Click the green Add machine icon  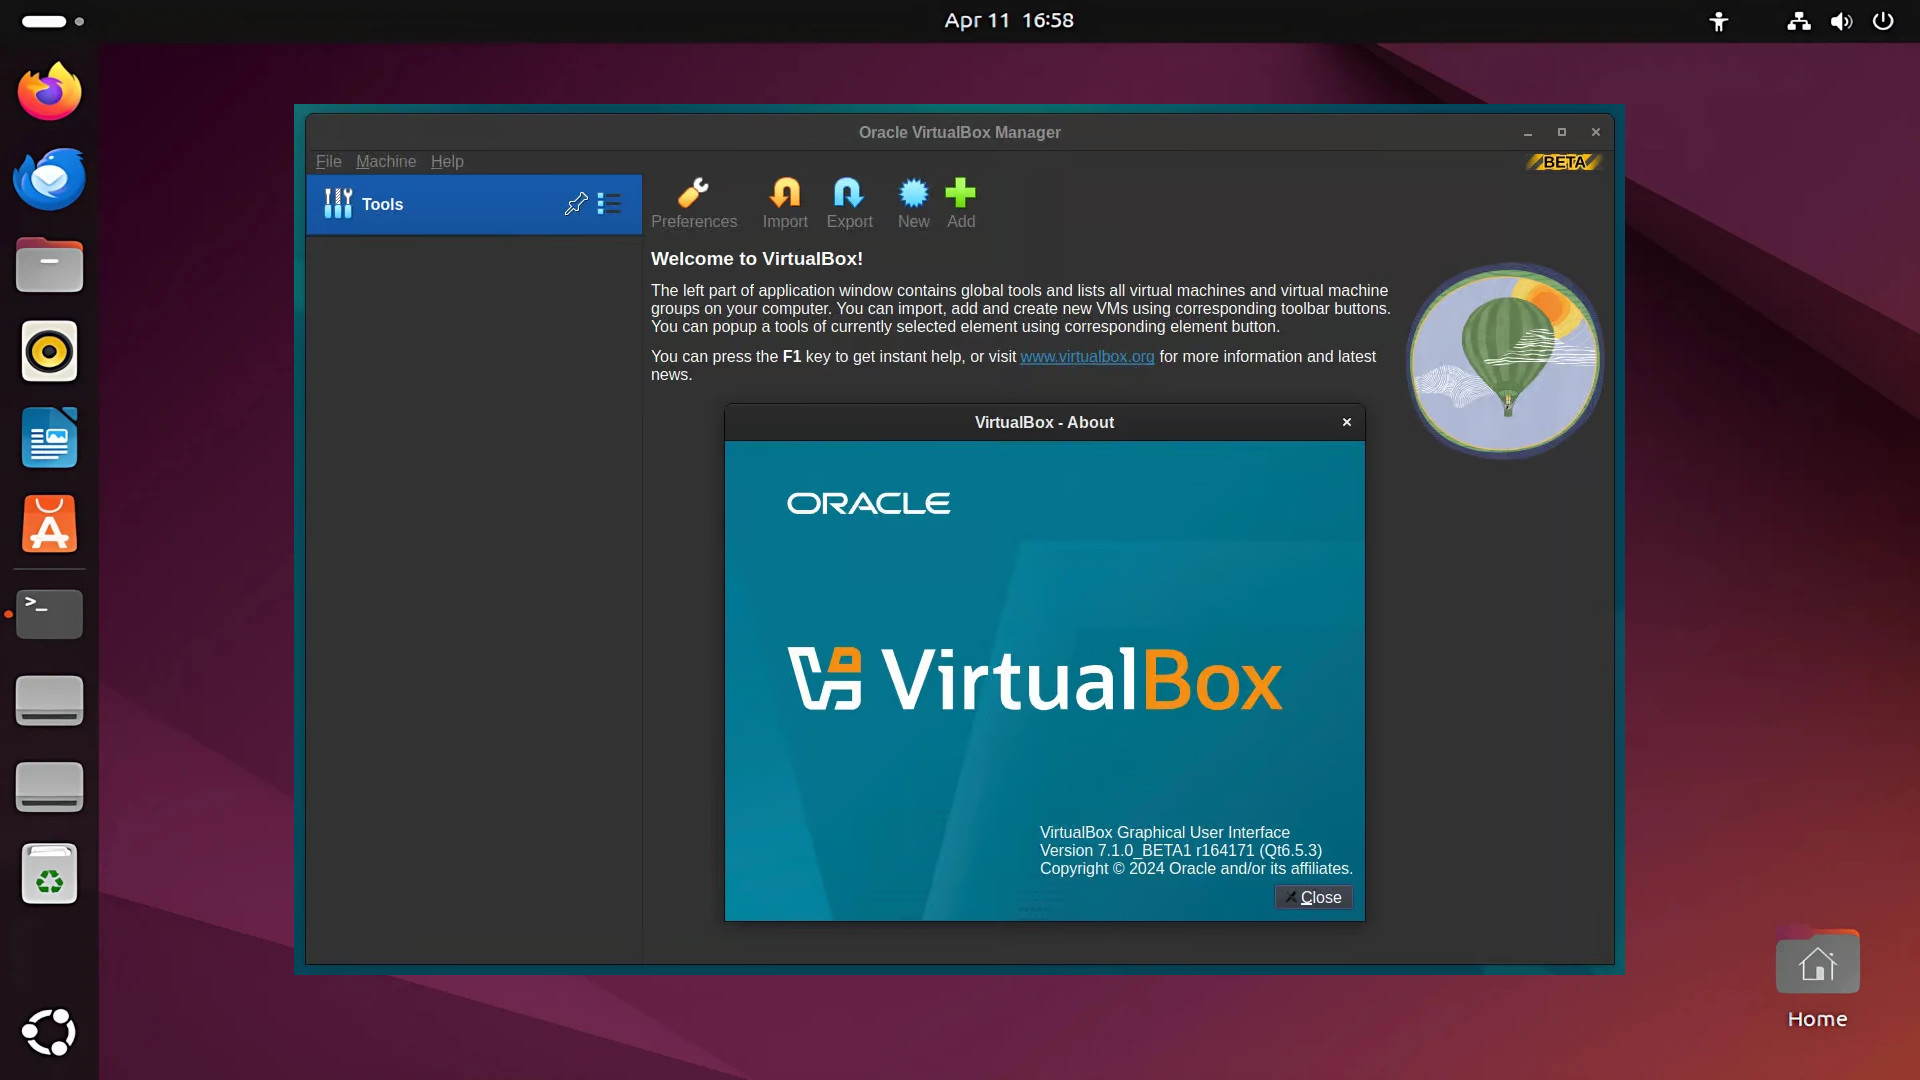pyautogui.click(x=960, y=203)
